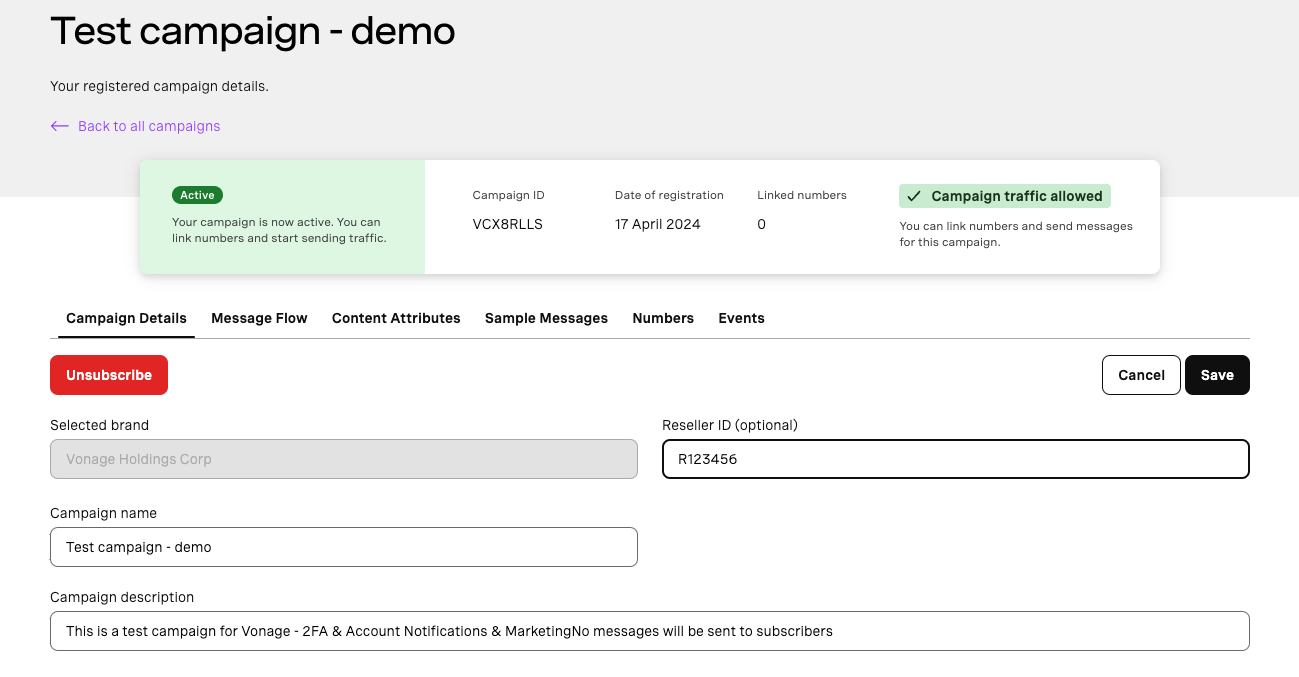Click the Date of registration label
This screenshot has width=1299, height=677.
pos(669,195)
